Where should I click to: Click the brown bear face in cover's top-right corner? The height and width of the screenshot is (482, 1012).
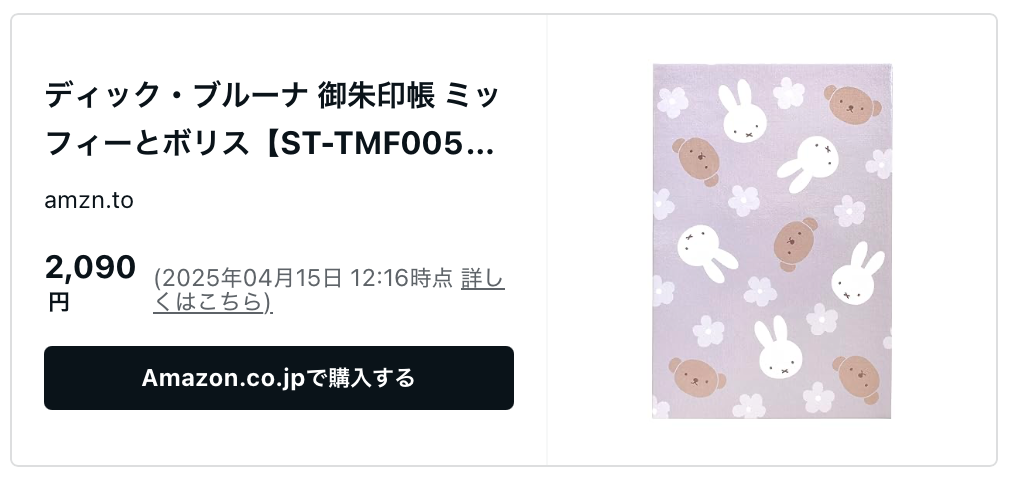tap(852, 105)
